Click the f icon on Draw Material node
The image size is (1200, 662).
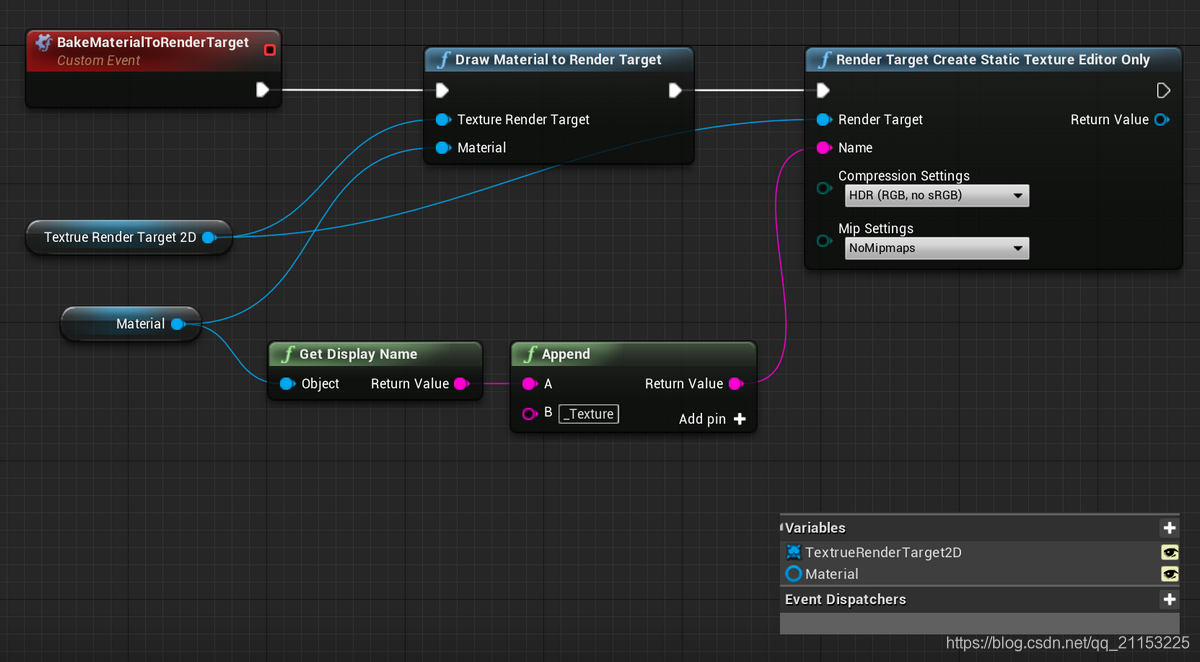443,60
